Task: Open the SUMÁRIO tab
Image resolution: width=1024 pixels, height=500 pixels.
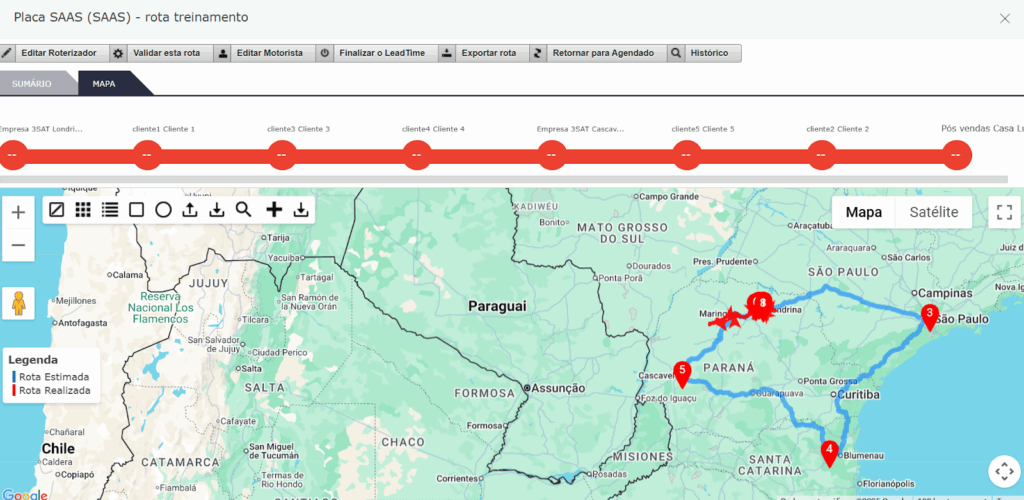Action: click(32, 84)
